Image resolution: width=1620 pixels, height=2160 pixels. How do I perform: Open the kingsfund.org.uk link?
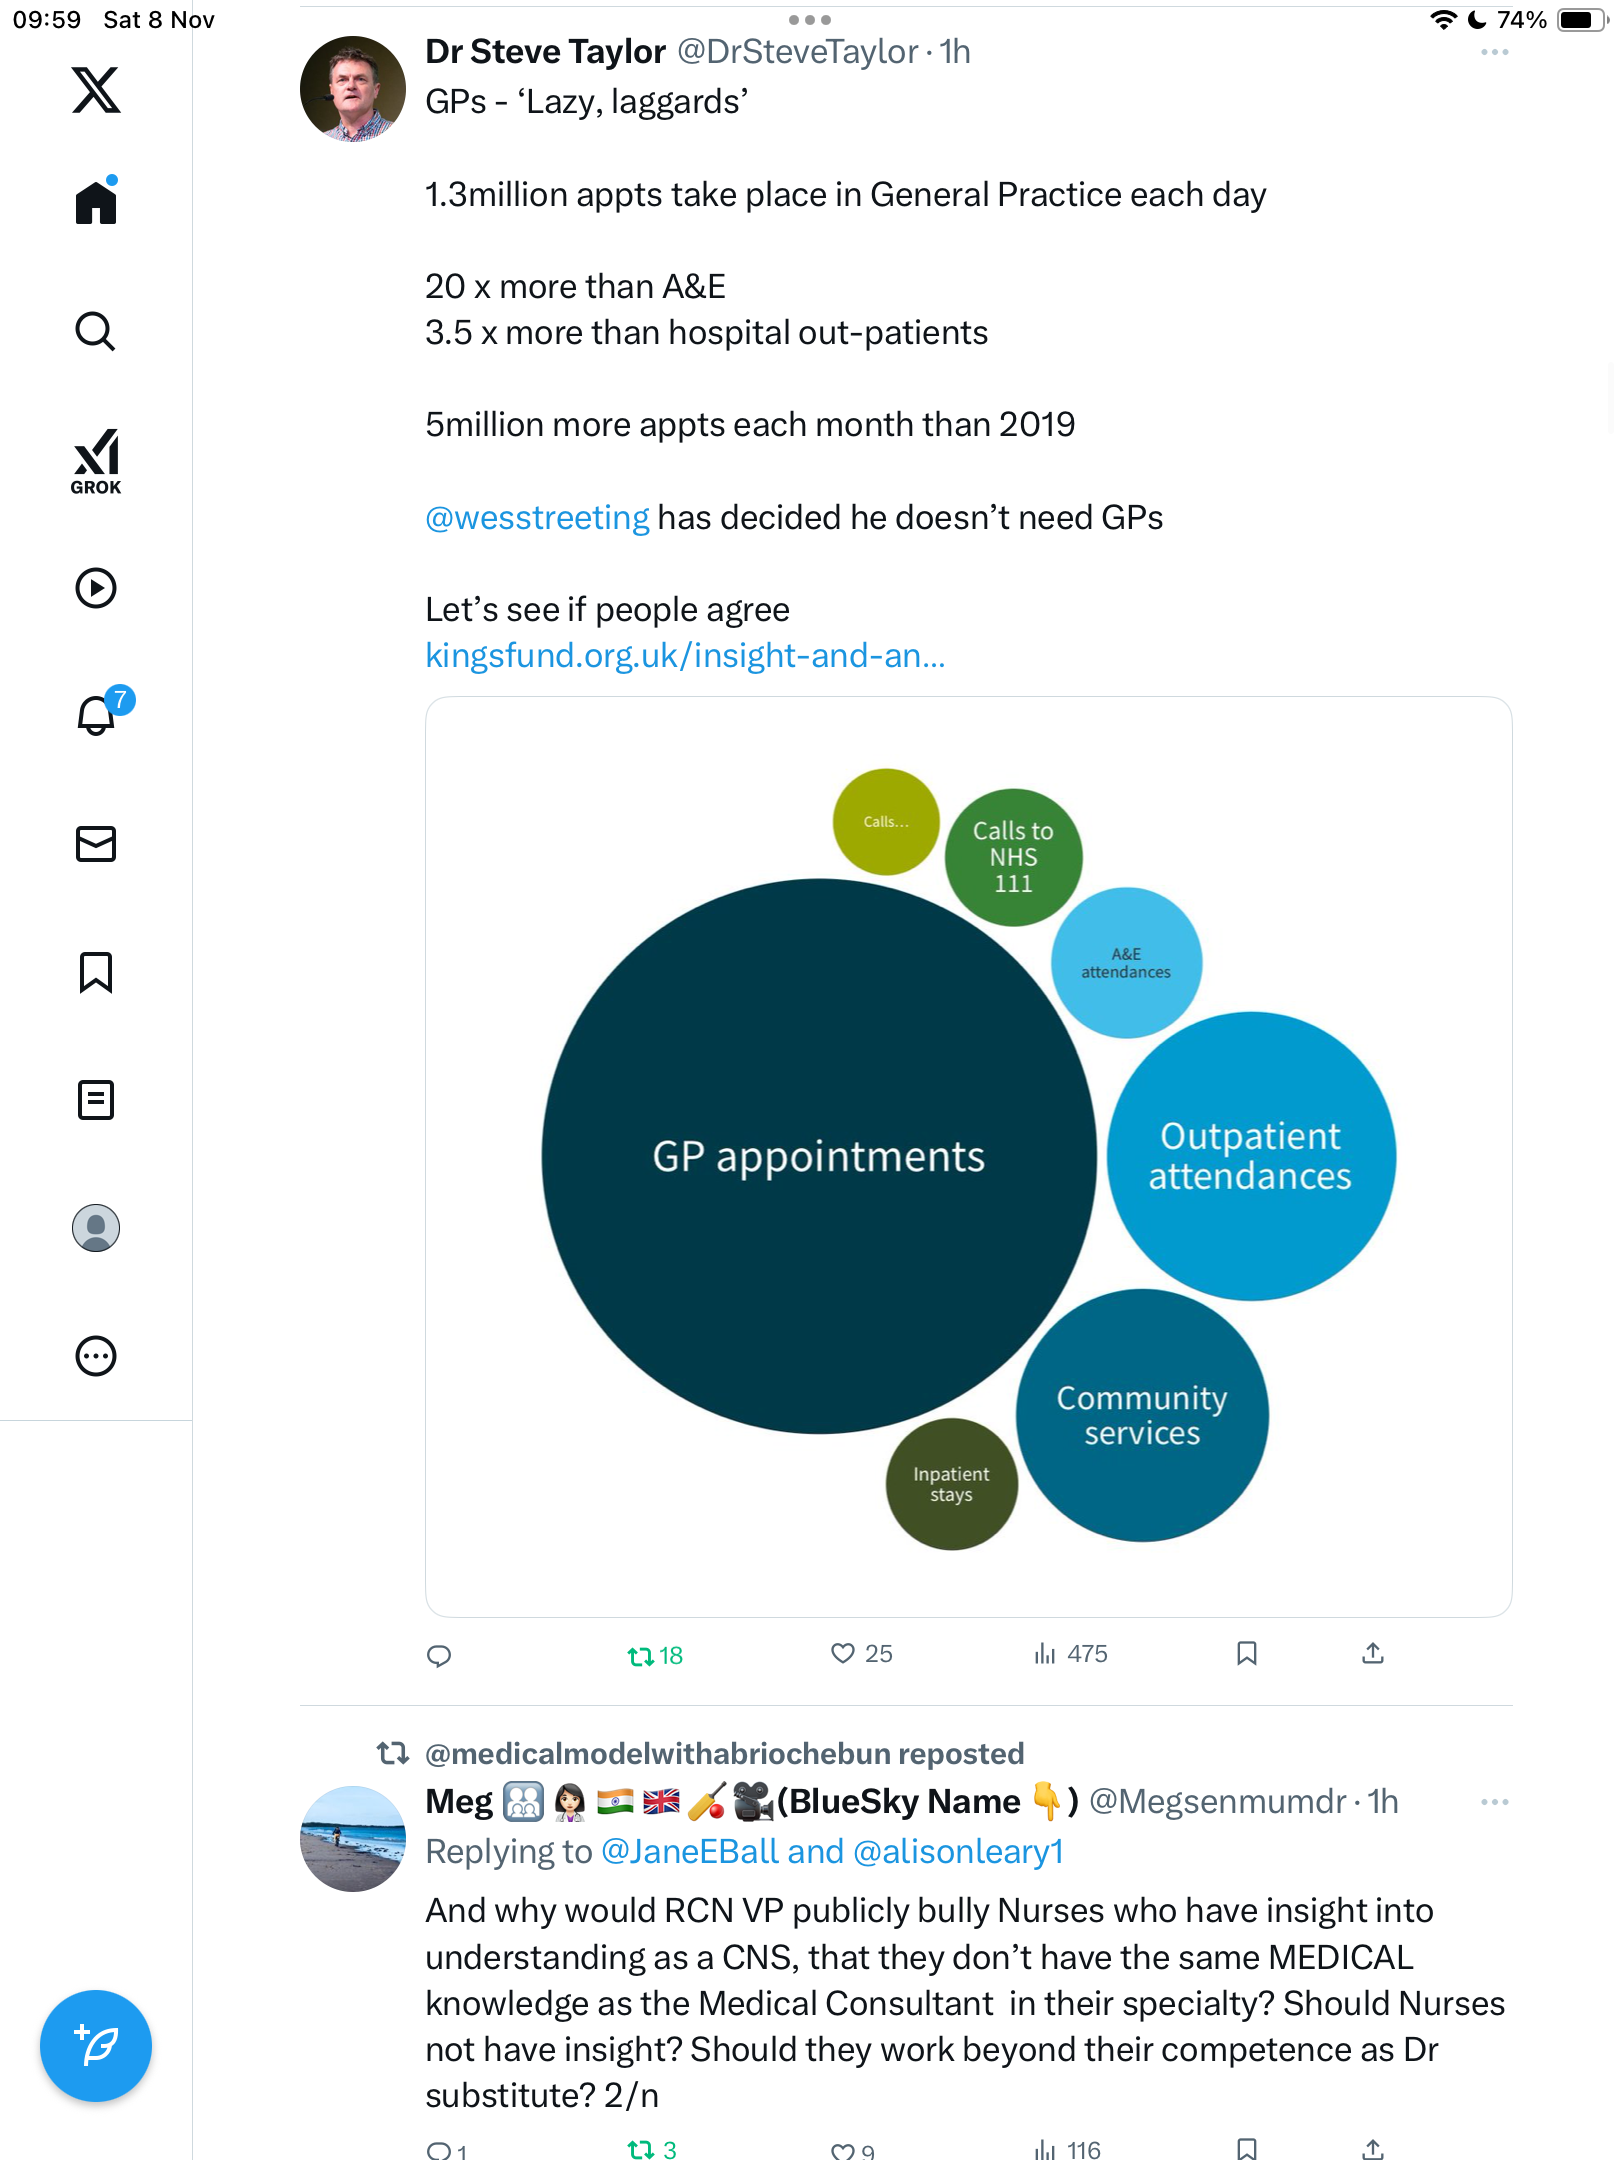(x=685, y=656)
